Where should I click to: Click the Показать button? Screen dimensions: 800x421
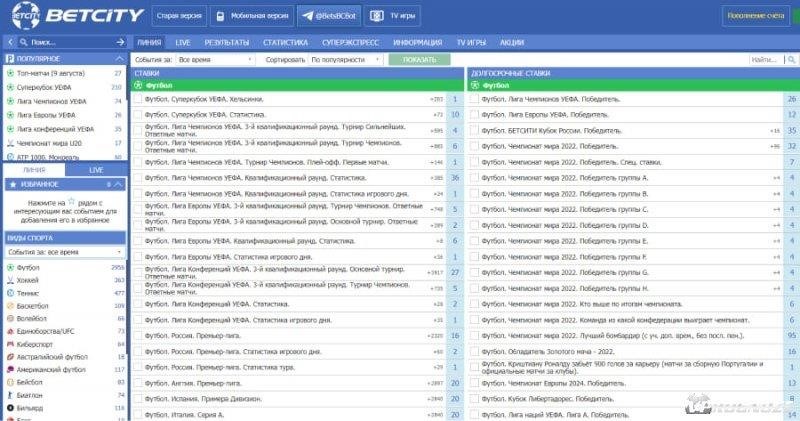419,60
